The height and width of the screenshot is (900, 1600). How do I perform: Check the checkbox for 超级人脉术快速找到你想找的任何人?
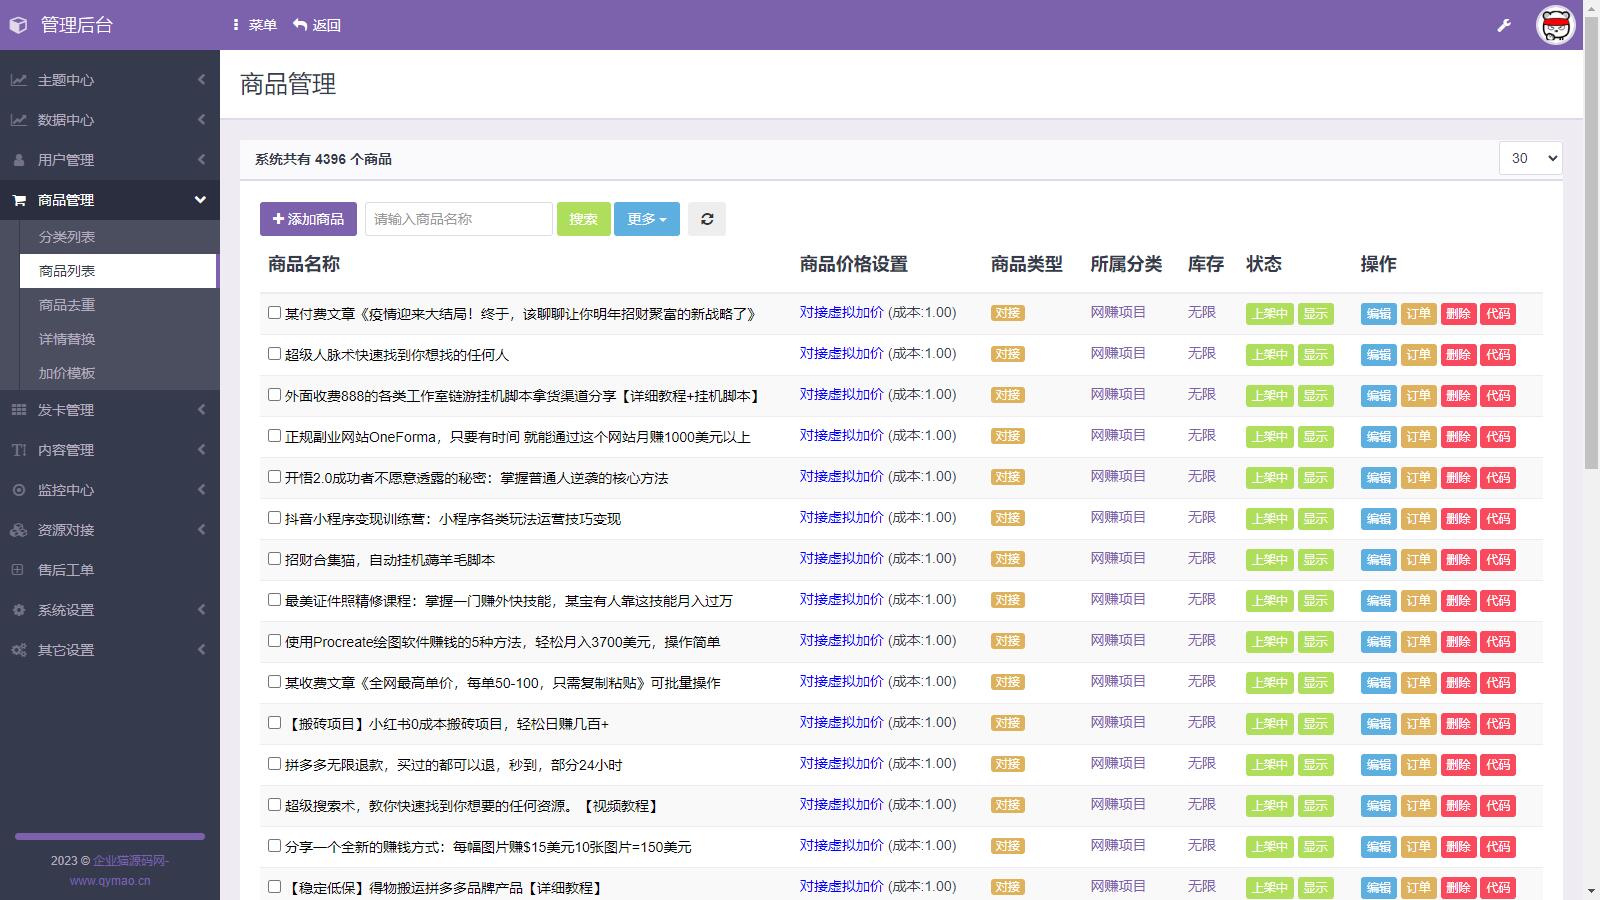tap(272, 353)
